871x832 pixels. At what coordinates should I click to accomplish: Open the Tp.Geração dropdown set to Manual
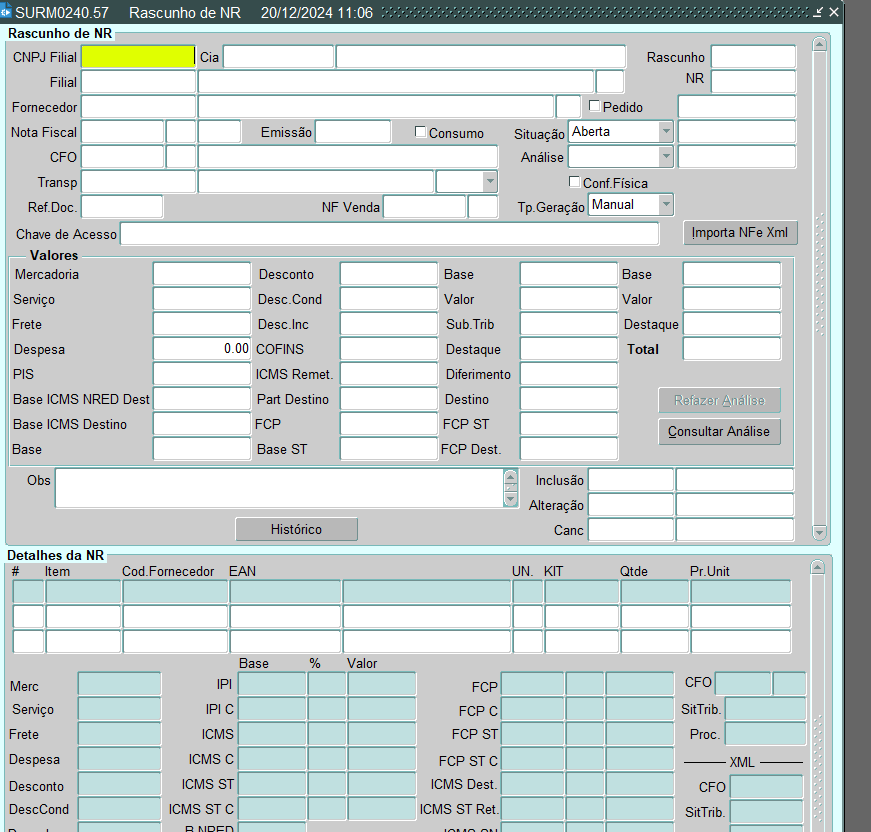point(665,205)
